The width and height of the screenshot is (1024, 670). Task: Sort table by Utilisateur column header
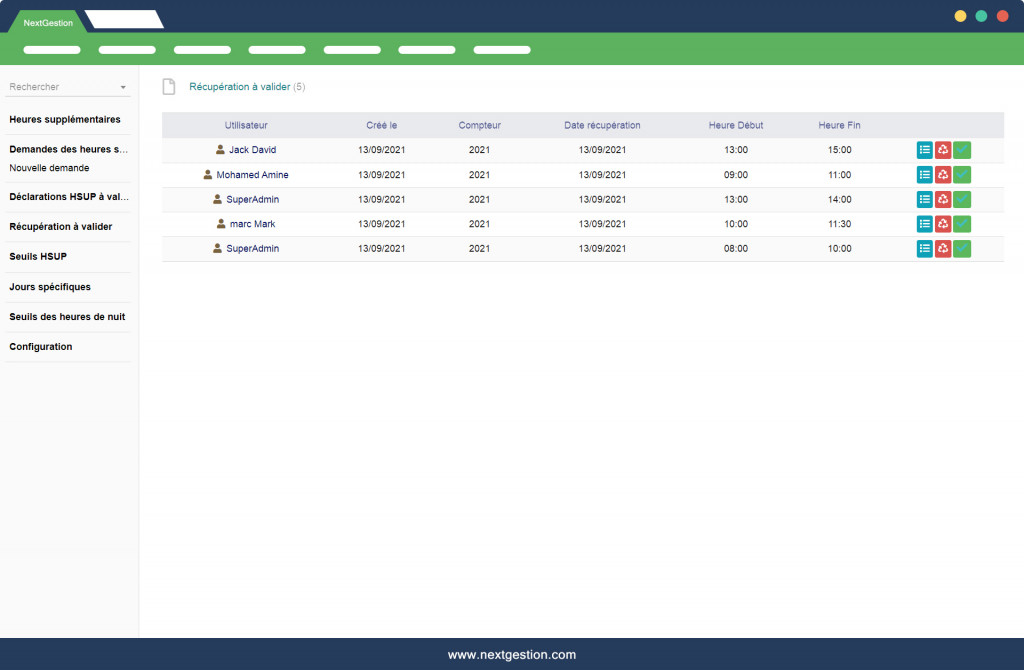[x=246, y=125]
